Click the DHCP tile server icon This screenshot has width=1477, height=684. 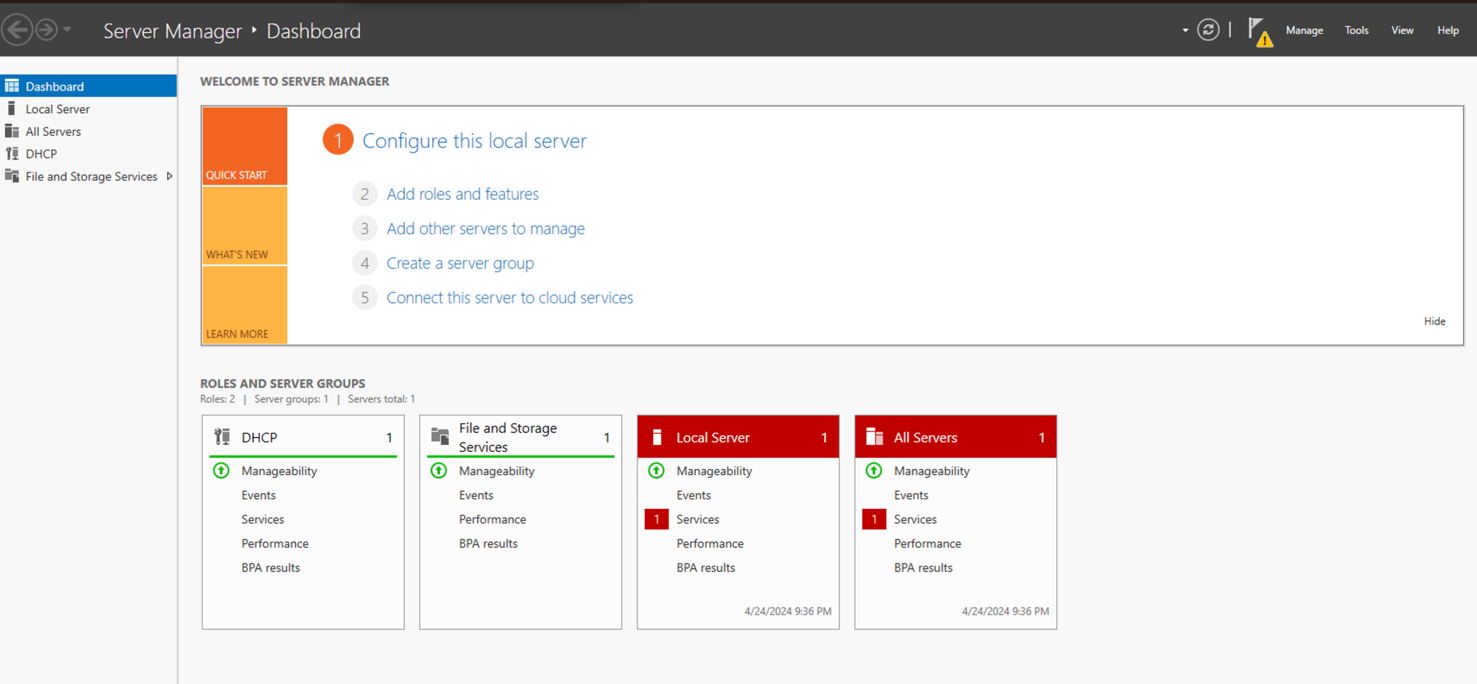(x=222, y=437)
